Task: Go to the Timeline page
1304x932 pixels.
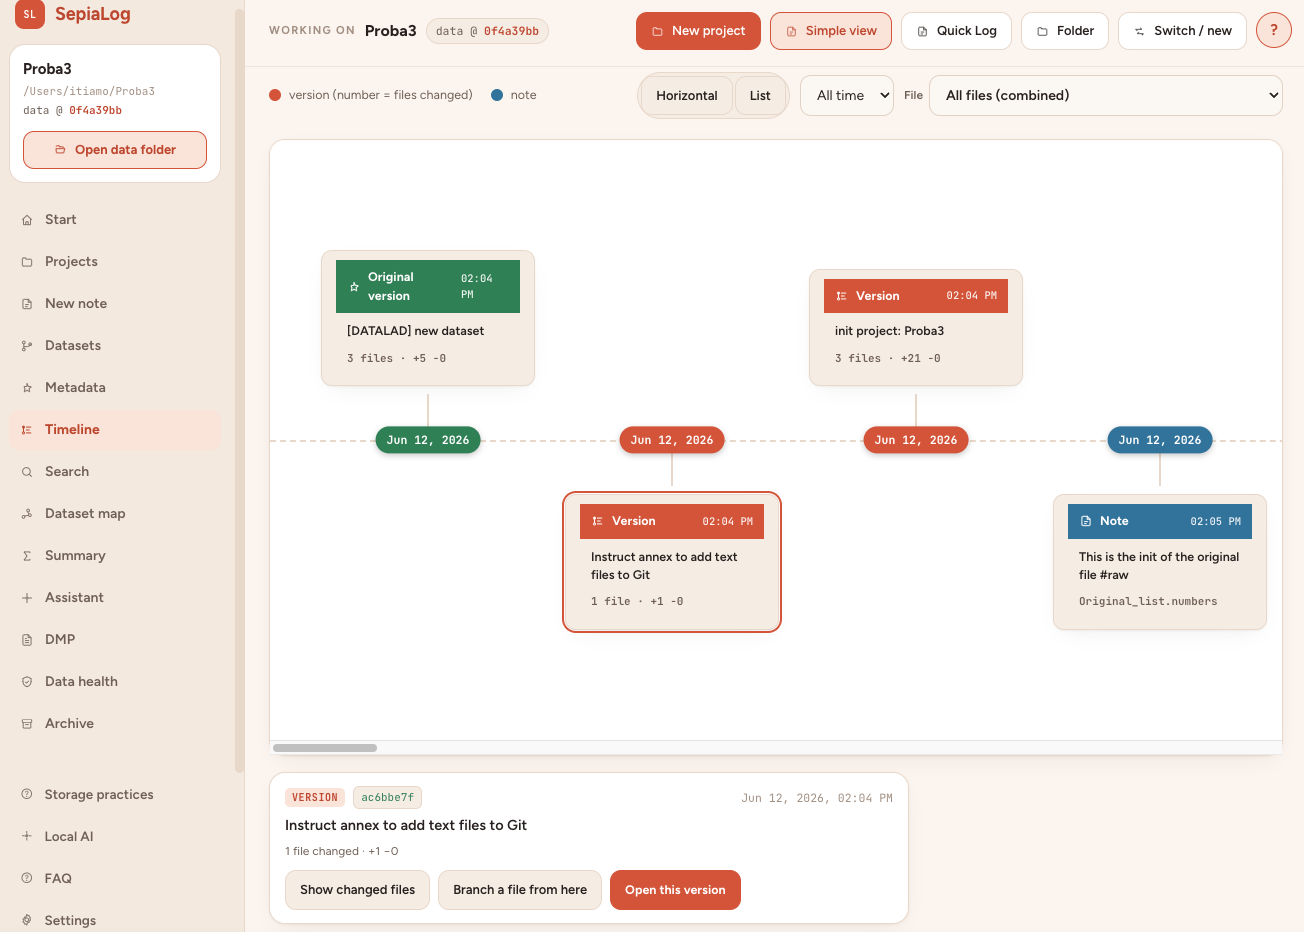Action: (x=115, y=430)
